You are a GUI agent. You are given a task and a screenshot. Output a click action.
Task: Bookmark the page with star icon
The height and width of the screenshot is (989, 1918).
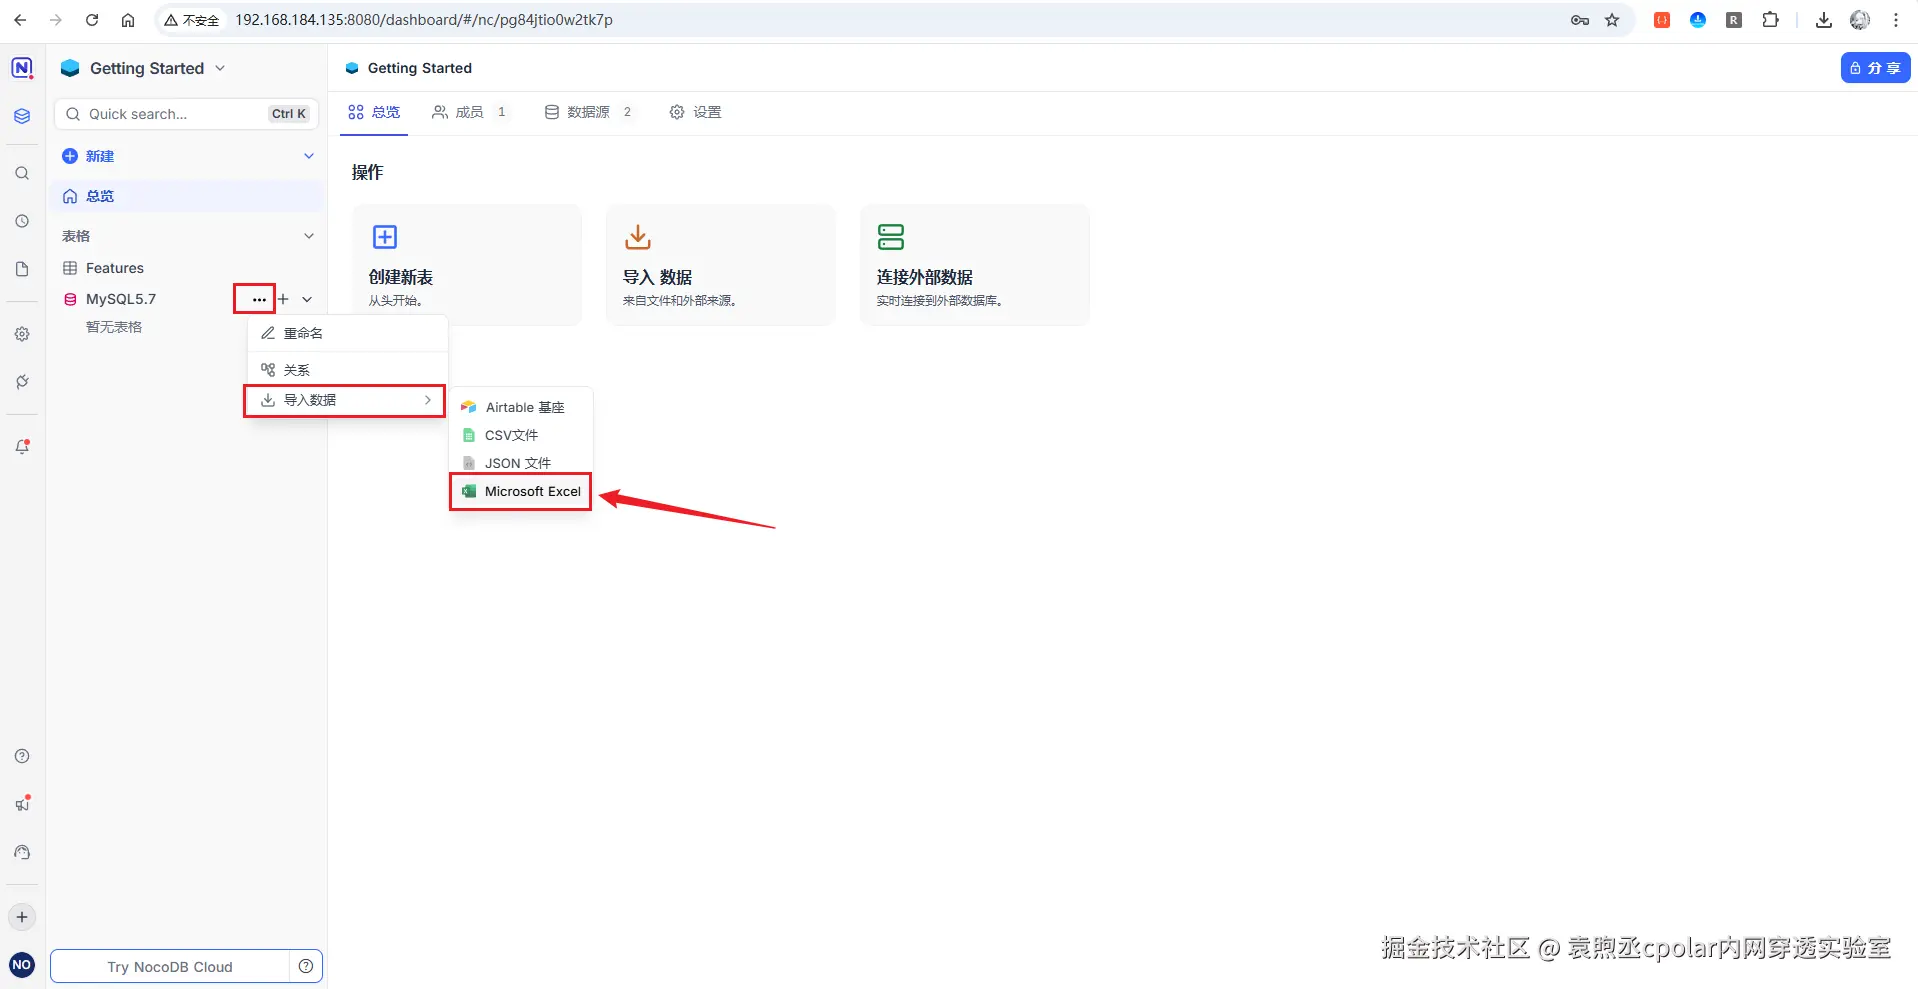(x=1612, y=20)
